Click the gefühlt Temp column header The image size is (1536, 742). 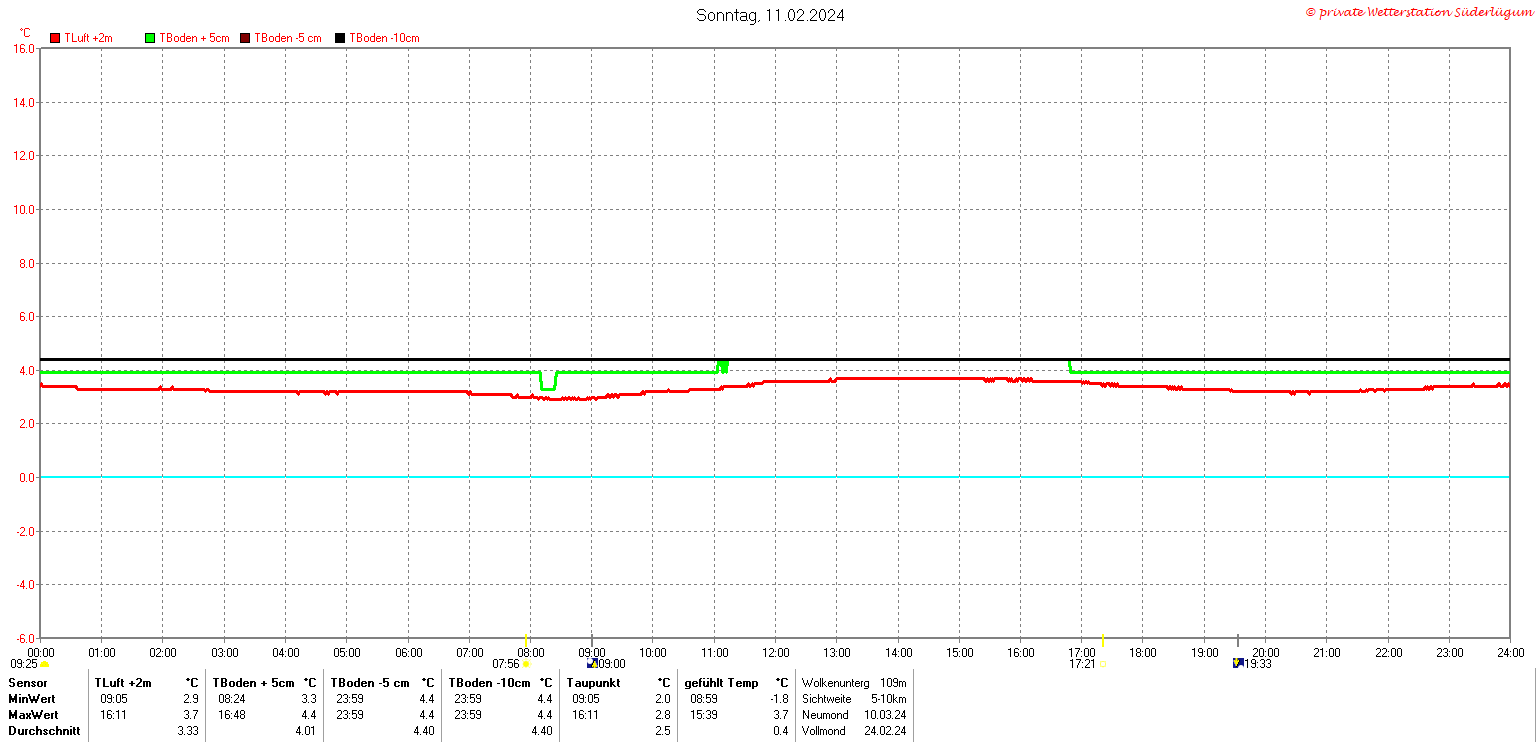[x=721, y=683]
